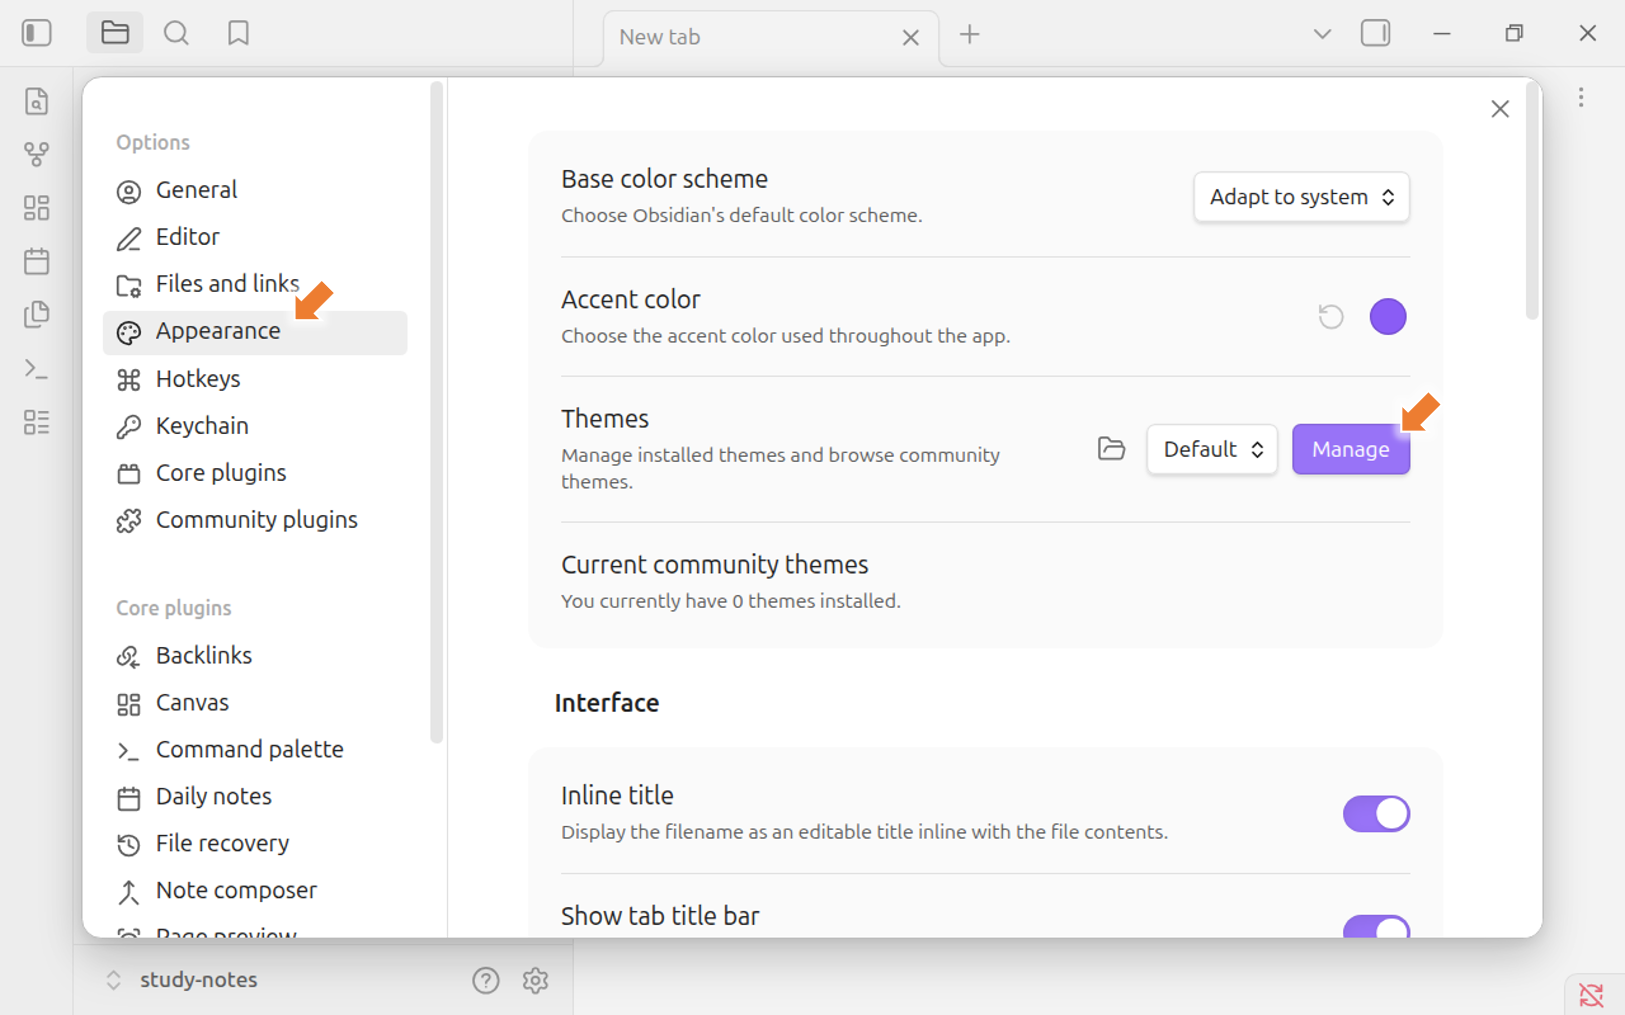Collapse the left sidebar with the toggle icon
1625x1015 pixels.
[37, 33]
